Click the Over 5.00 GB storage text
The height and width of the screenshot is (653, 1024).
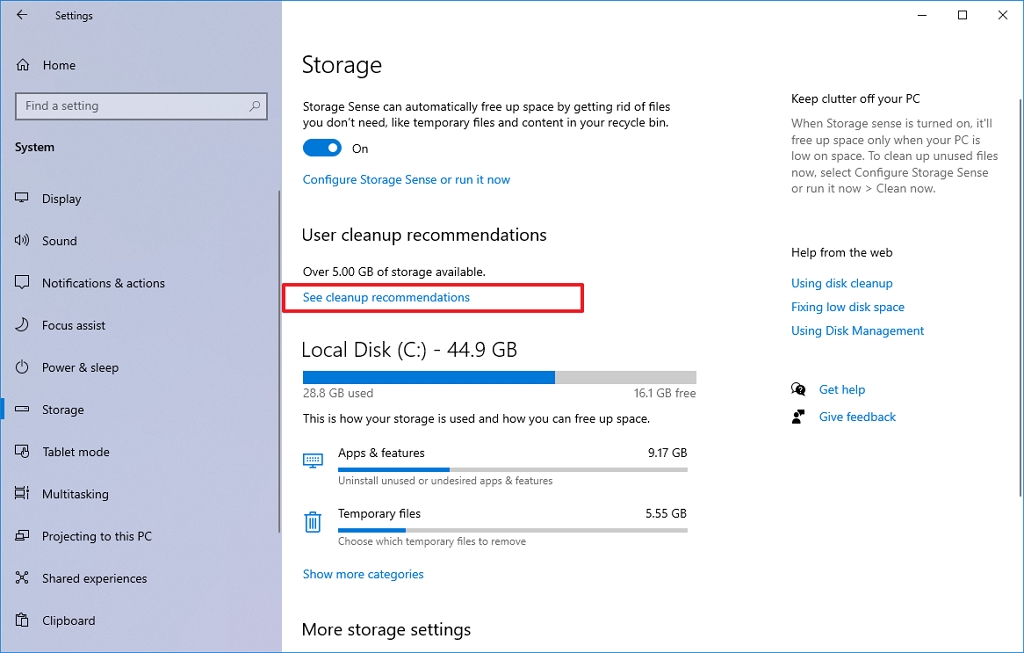tap(394, 272)
